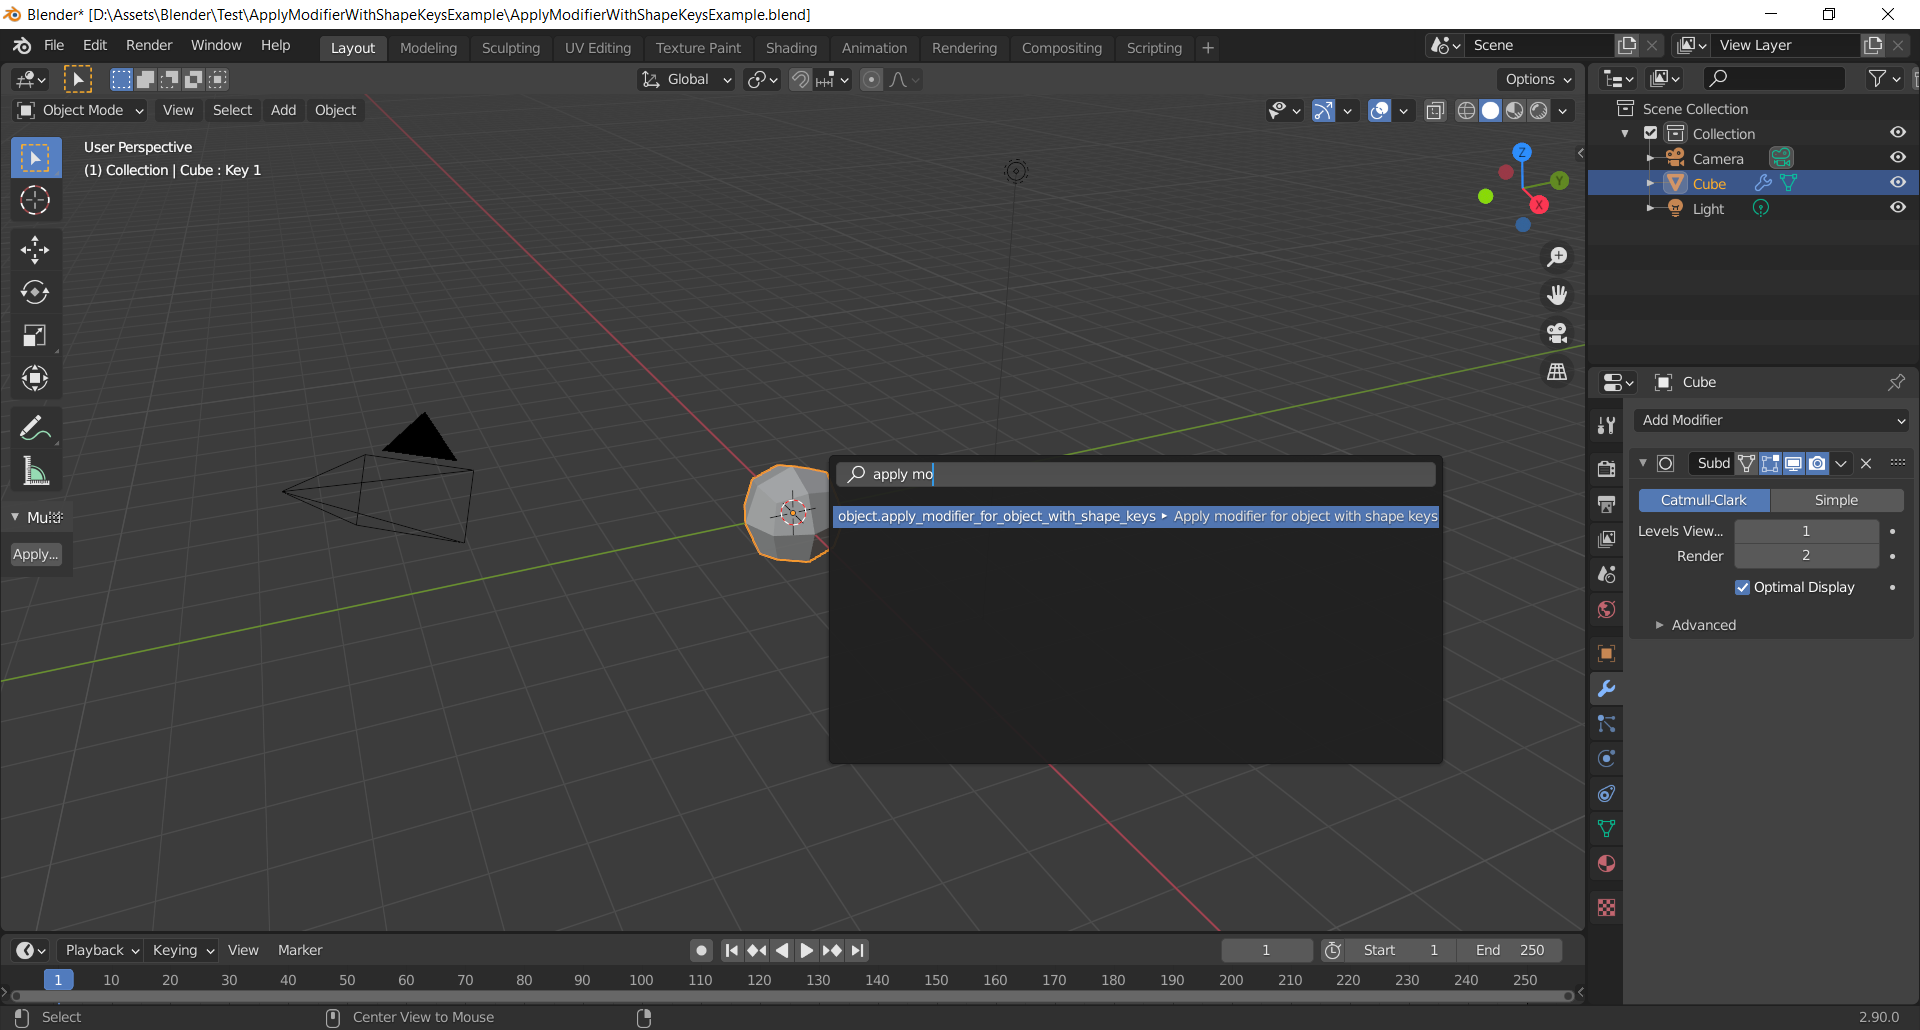Viewport: 1920px width, 1030px height.
Task: Expand Cube in outliner tree
Action: [1650, 183]
